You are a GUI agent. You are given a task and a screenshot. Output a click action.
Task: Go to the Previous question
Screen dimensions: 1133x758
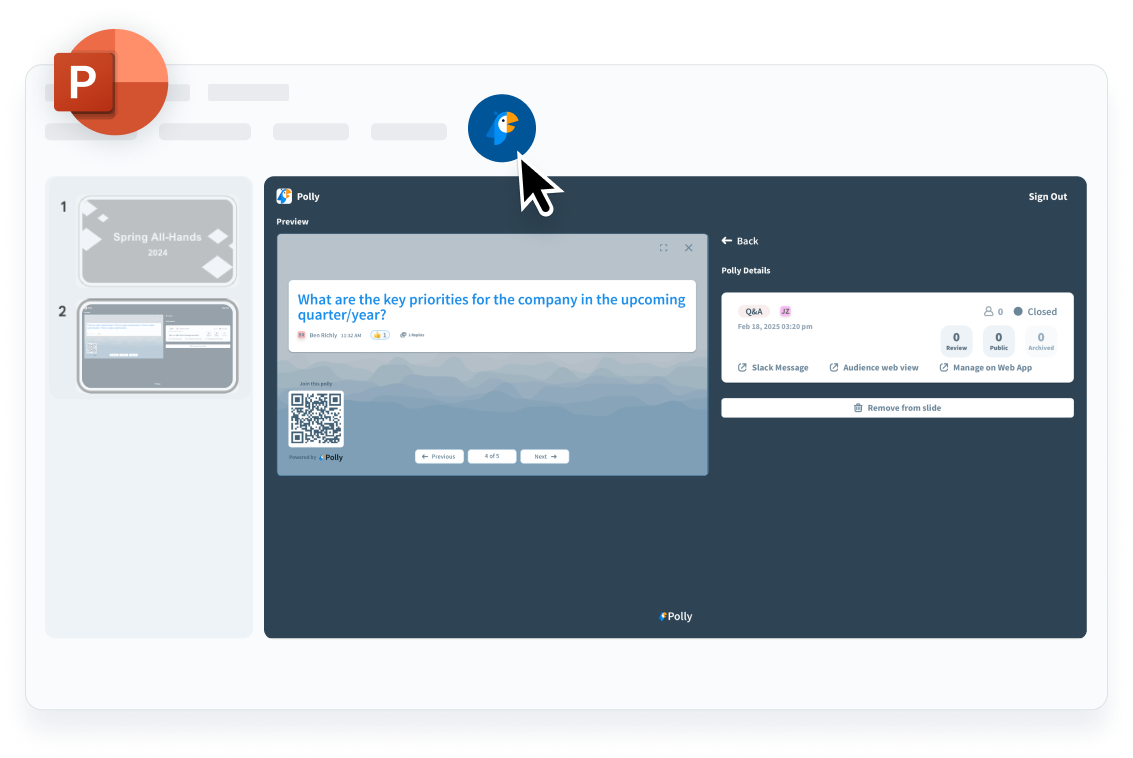pos(439,456)
